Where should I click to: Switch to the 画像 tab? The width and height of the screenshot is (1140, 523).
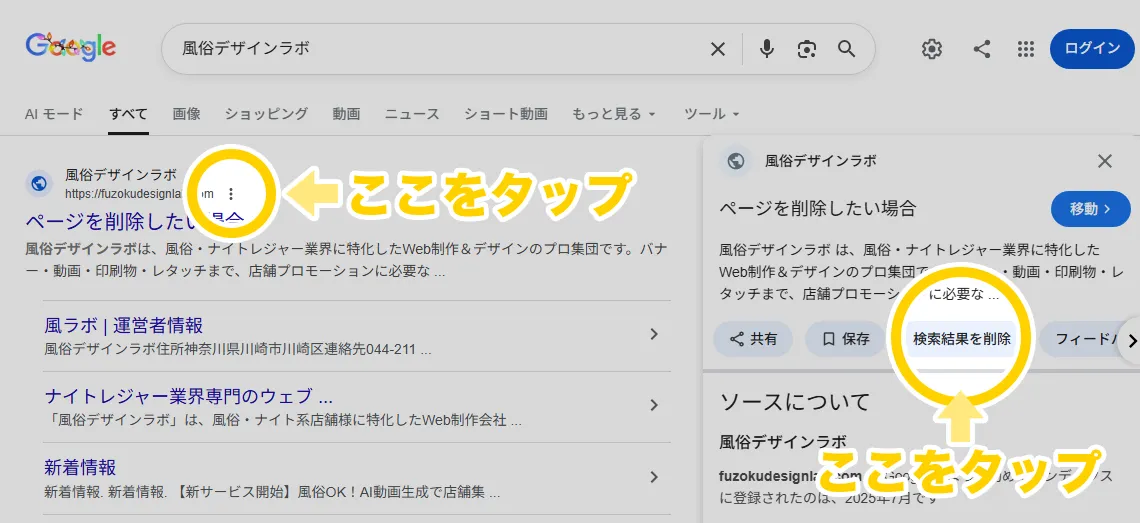[x=186, y=114]
